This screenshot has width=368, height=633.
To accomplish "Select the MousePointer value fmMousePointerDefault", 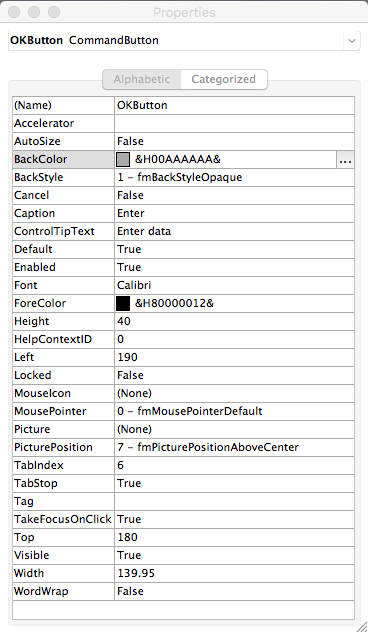I will pyautogui.click(x=234, y=411).
